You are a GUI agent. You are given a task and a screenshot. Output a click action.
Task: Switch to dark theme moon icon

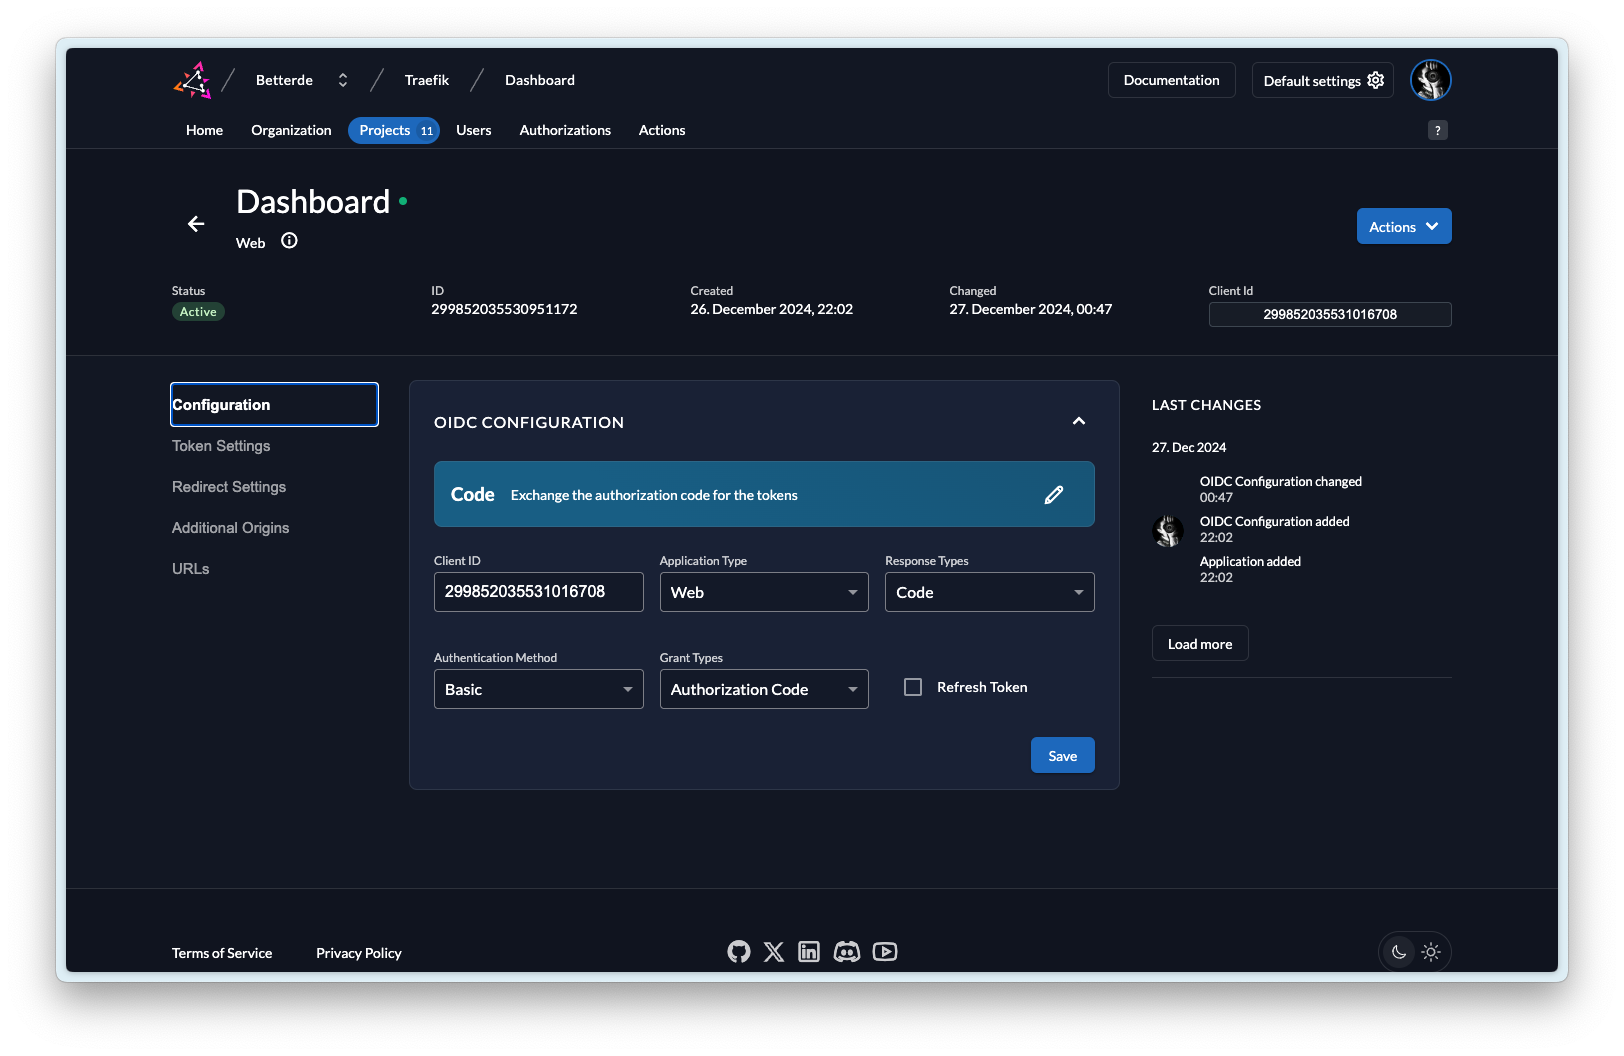1398,952
